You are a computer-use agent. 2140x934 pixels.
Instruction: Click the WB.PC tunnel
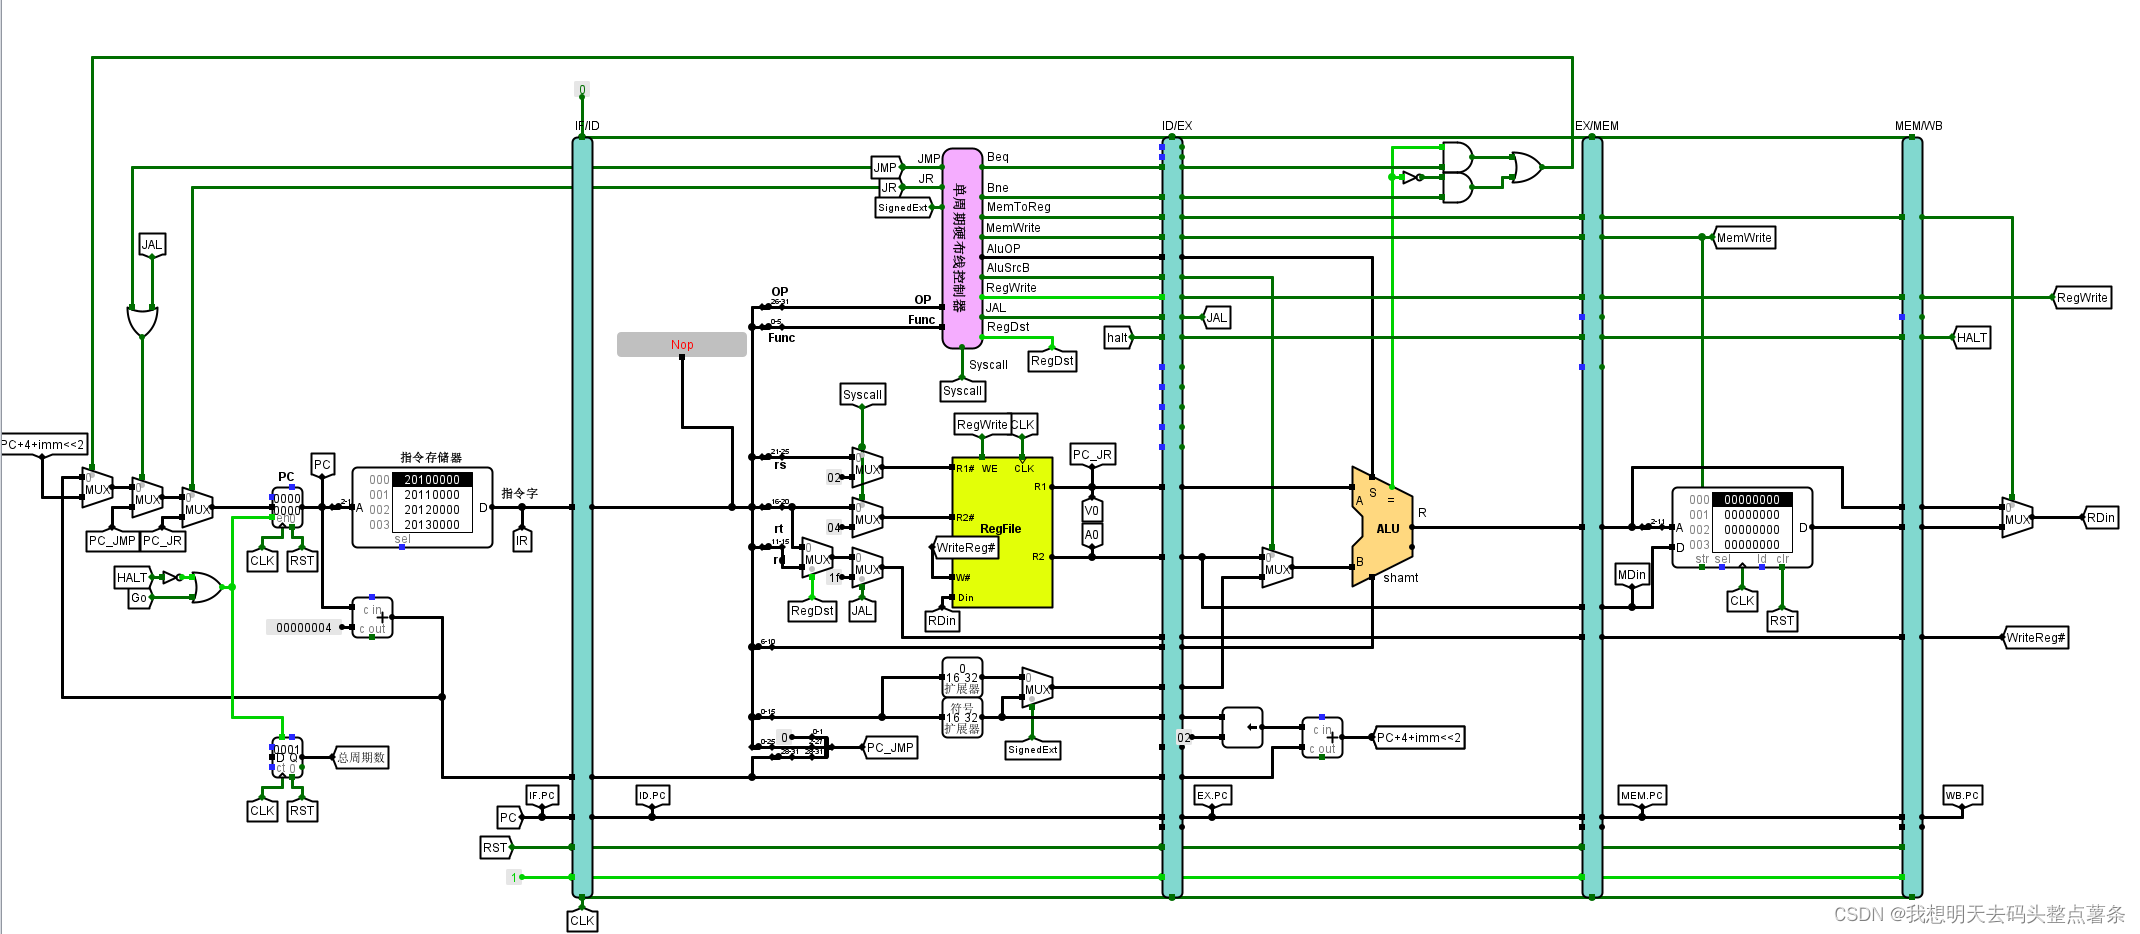1962,796
